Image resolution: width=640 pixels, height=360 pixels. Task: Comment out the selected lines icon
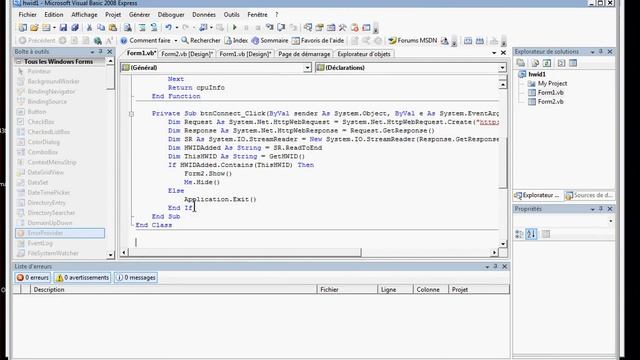pos(142,27)
